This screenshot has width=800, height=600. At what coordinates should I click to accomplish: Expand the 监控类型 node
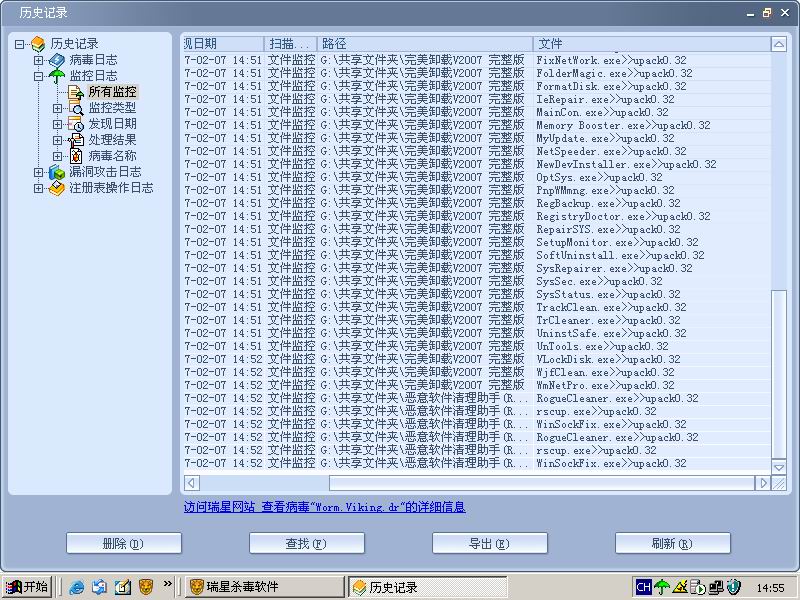58,108
